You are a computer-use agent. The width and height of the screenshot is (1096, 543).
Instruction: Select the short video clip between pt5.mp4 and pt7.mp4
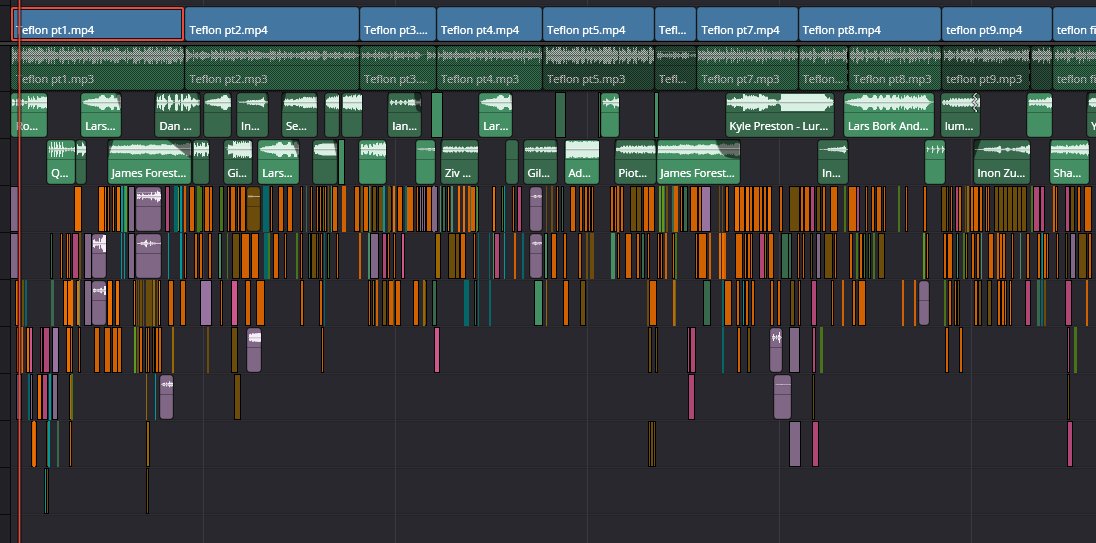675,24
